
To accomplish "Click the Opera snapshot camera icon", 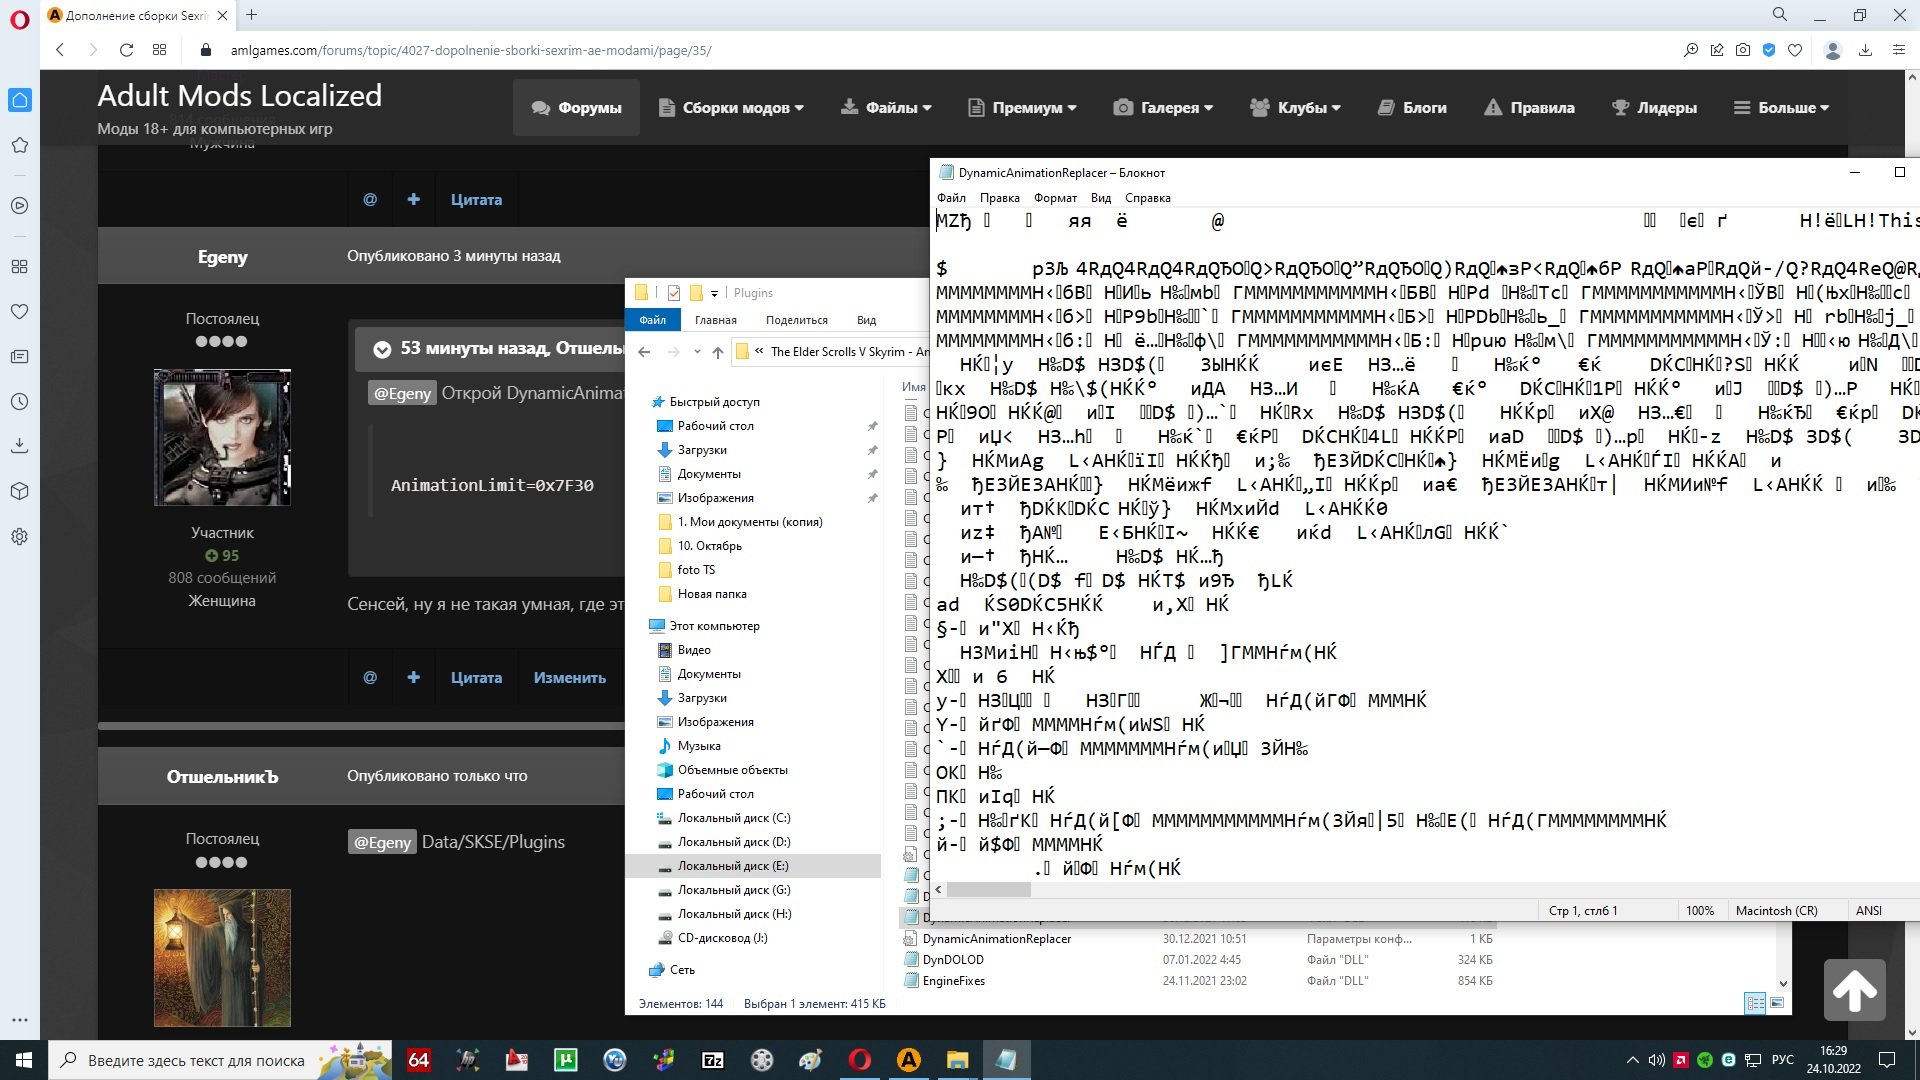I will [1743, 50].
